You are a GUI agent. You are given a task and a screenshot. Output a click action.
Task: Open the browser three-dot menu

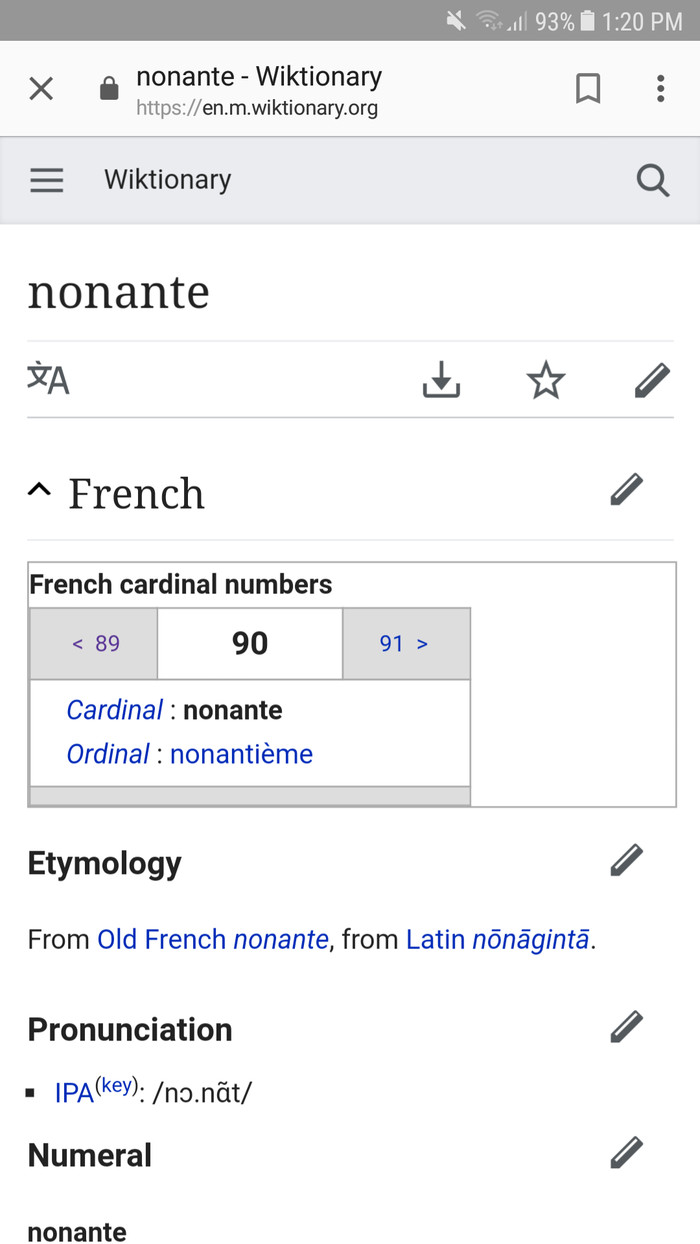(x=660, y=89)
